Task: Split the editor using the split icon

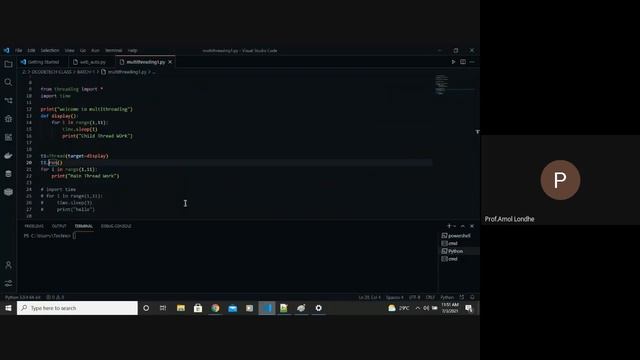Action: click(463, 62)
